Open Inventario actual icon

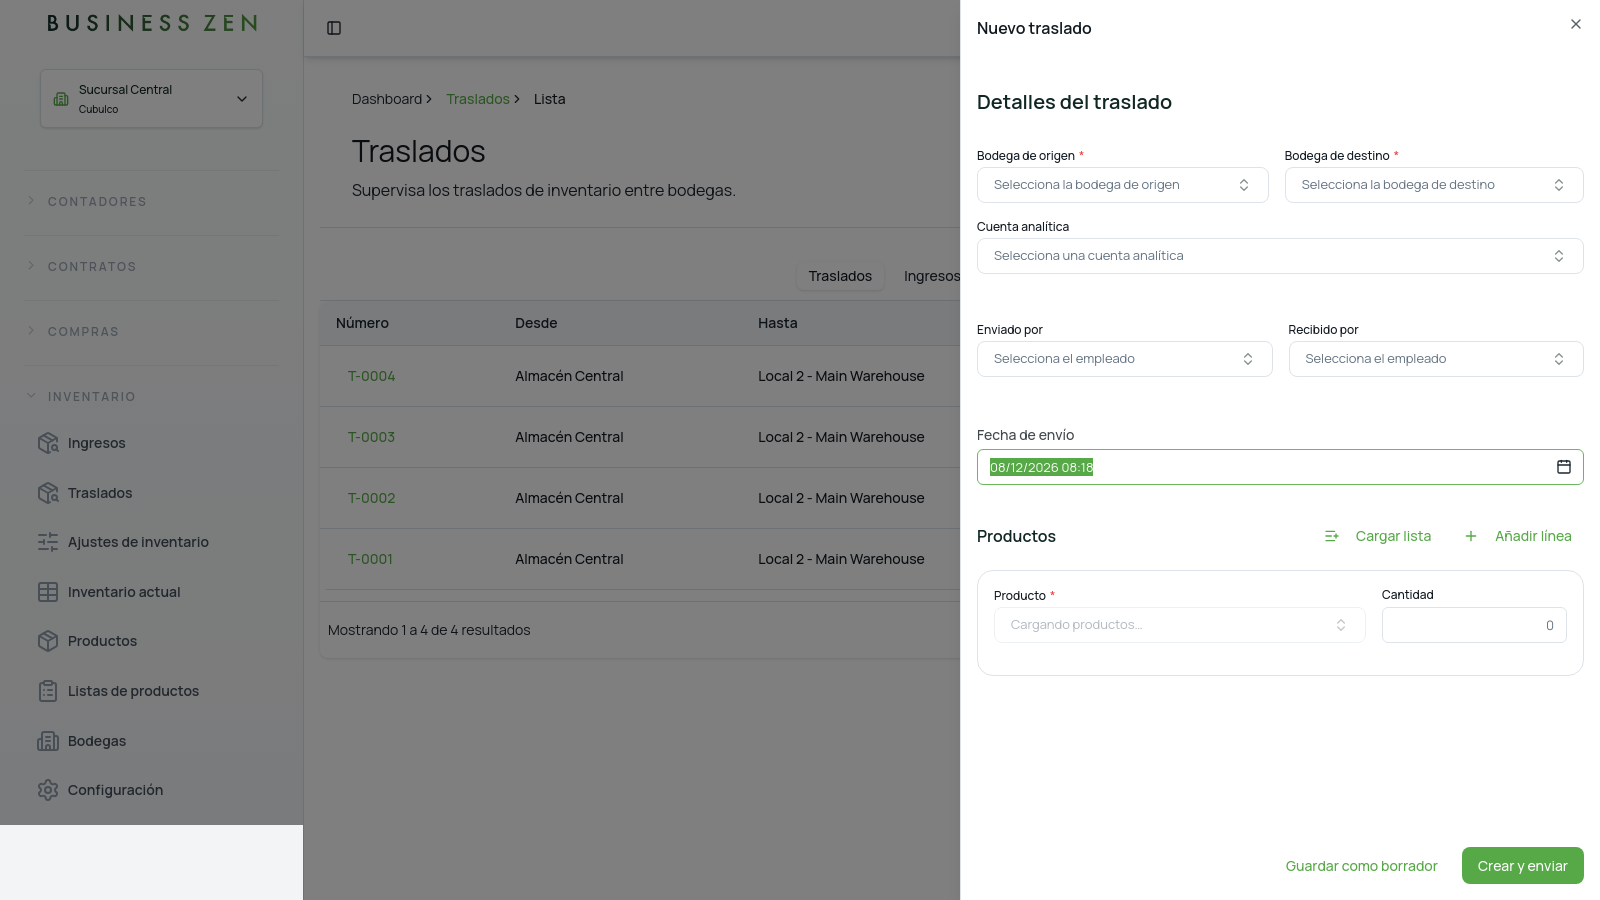[48, 592]
